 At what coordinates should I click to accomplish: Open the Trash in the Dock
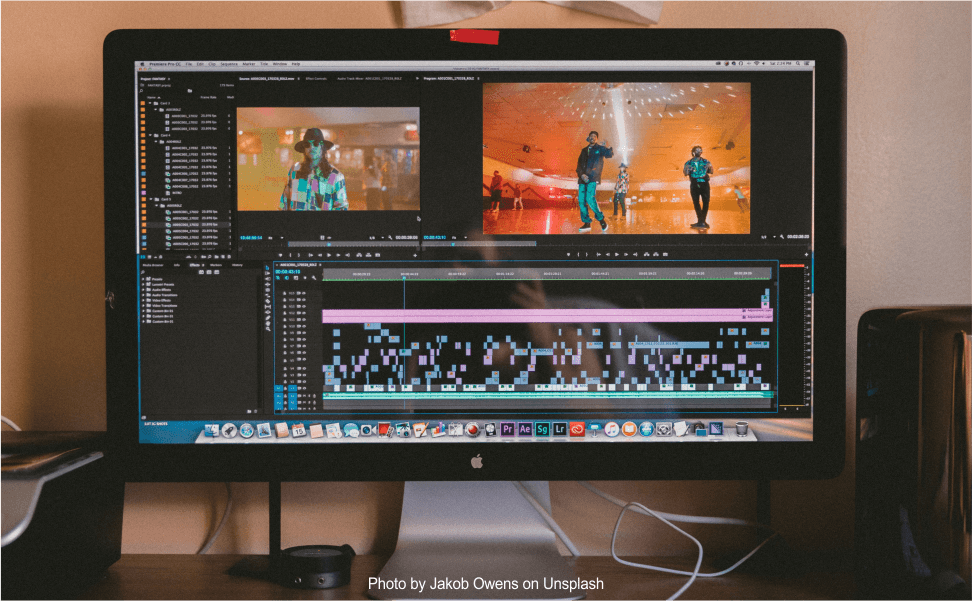[x=741, y=429]
